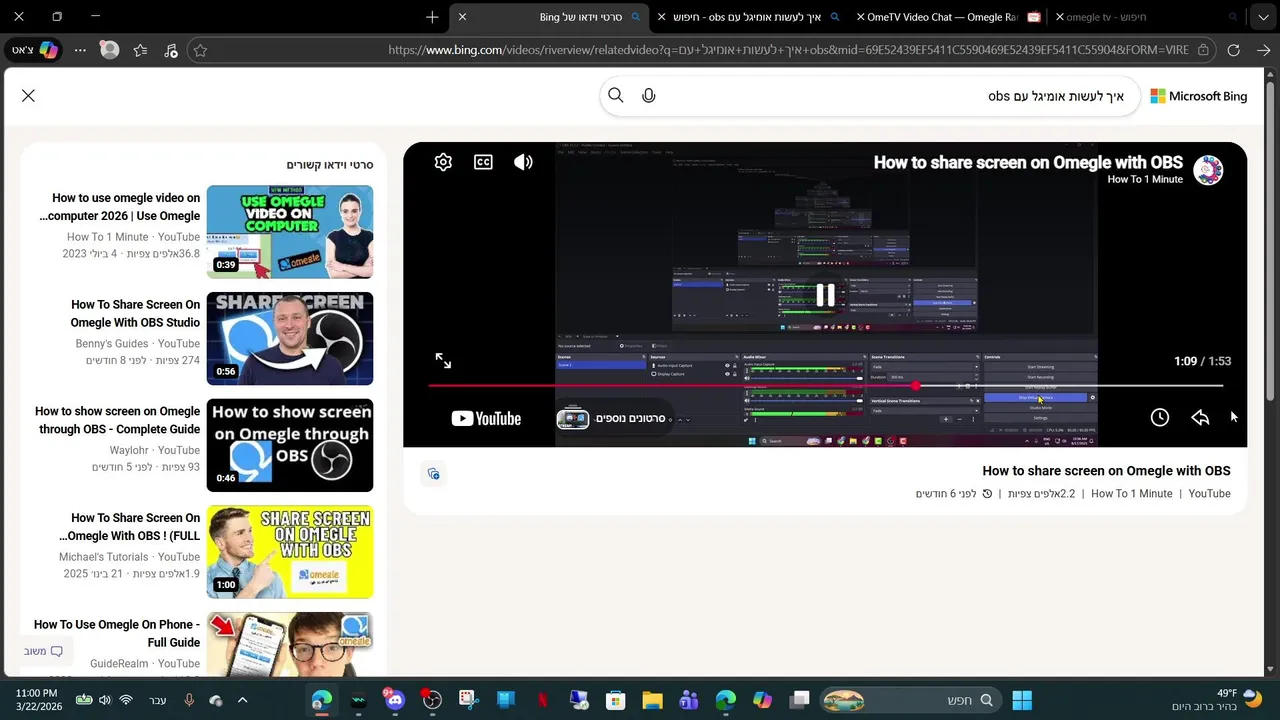1280x720 pixels.
Task: Start voice search with microphone icon
Action: click(649, 96)
